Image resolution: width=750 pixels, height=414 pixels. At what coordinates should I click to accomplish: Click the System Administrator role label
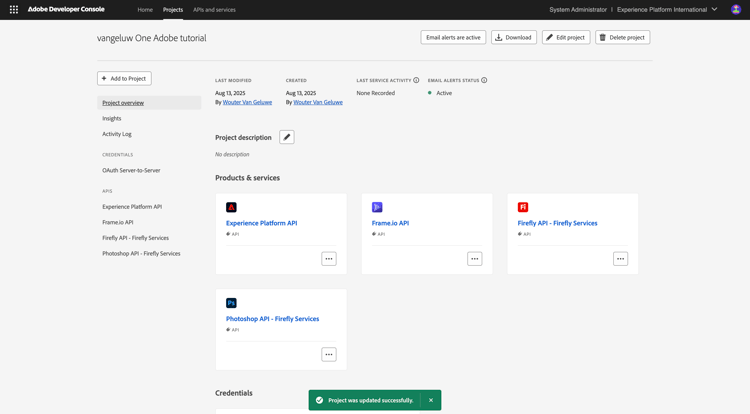[578, 10]
